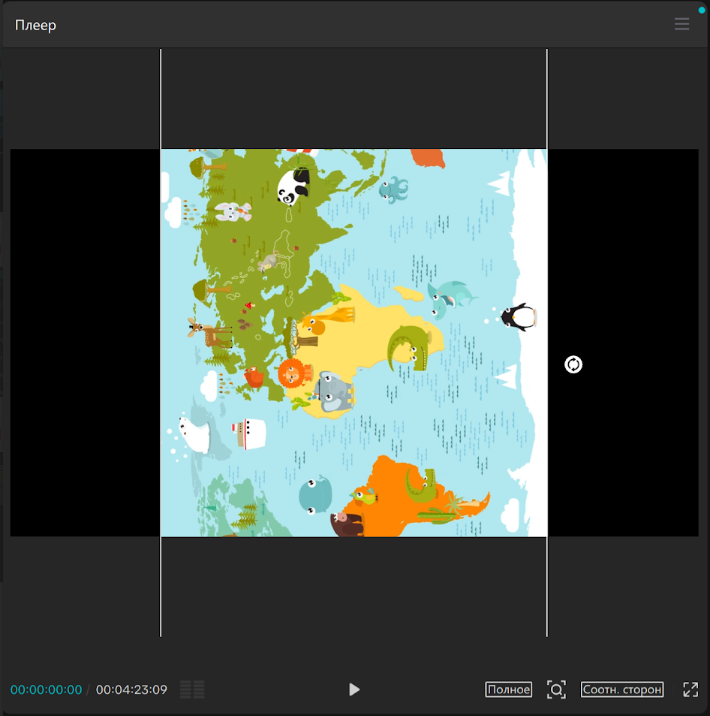Click the 'Полное' quality button
This screenshot has width=710, height=716.
(x=508, y=689)
